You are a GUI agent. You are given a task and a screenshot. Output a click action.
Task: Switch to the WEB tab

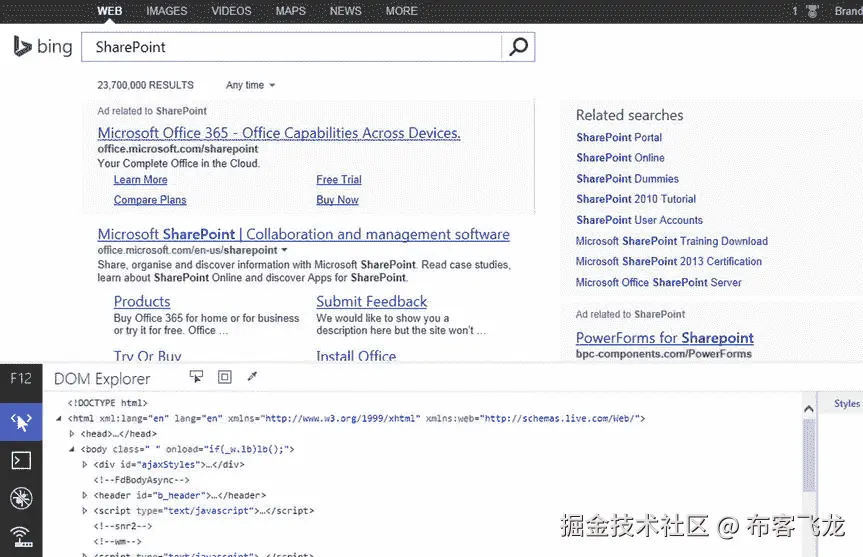click(x=110, y=11)
